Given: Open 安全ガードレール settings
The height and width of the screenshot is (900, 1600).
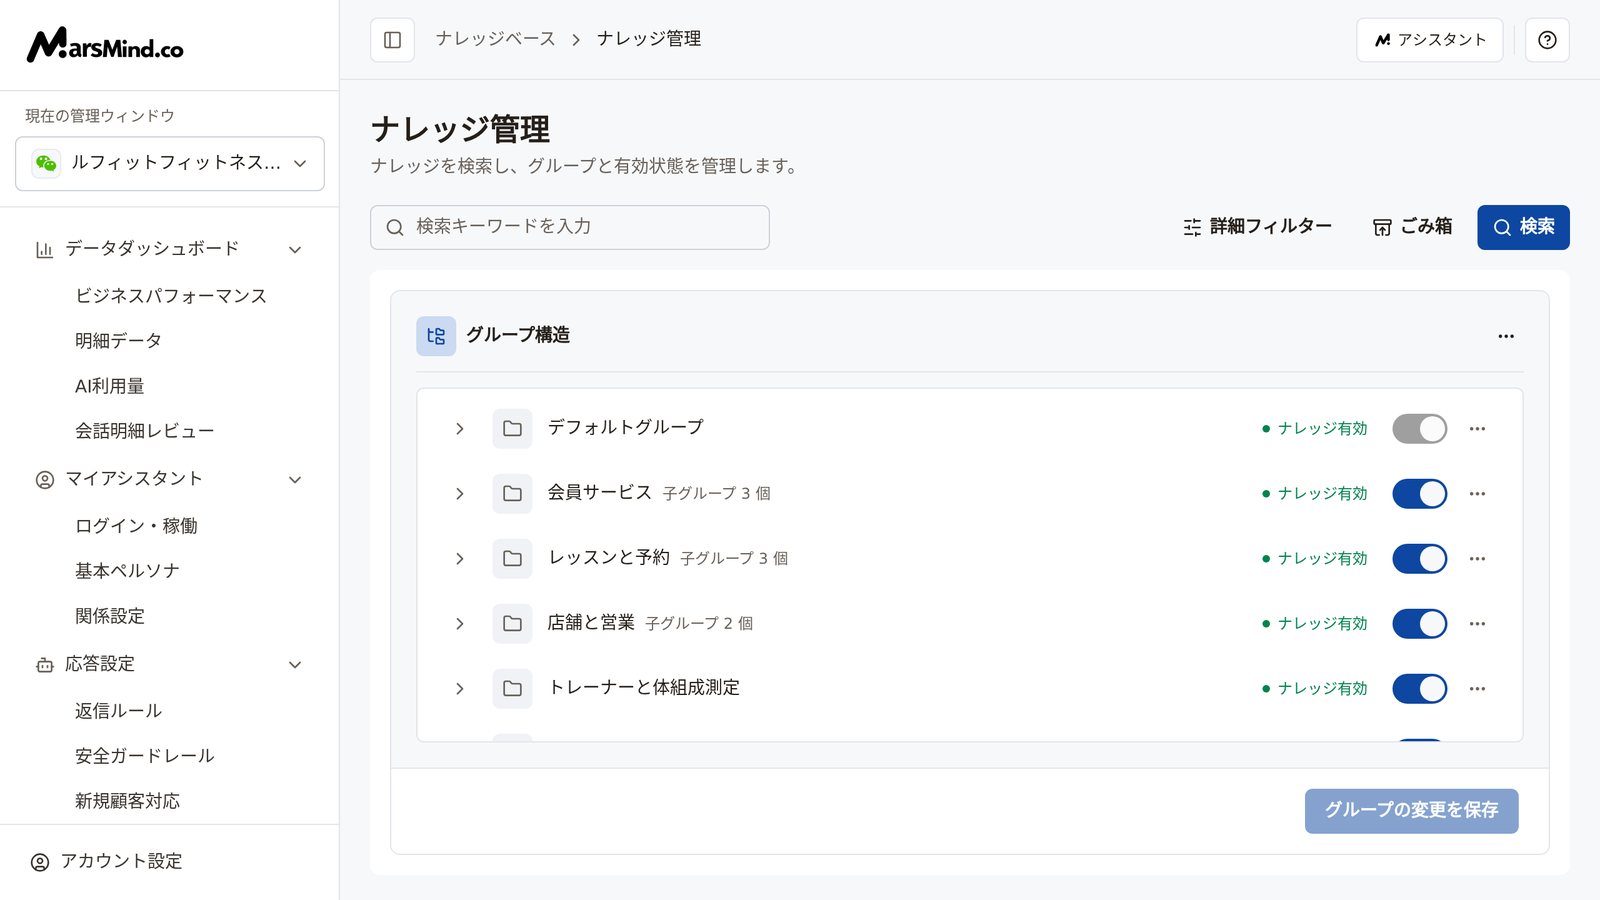Looking at the screenshot, I should tap(145, 756).
